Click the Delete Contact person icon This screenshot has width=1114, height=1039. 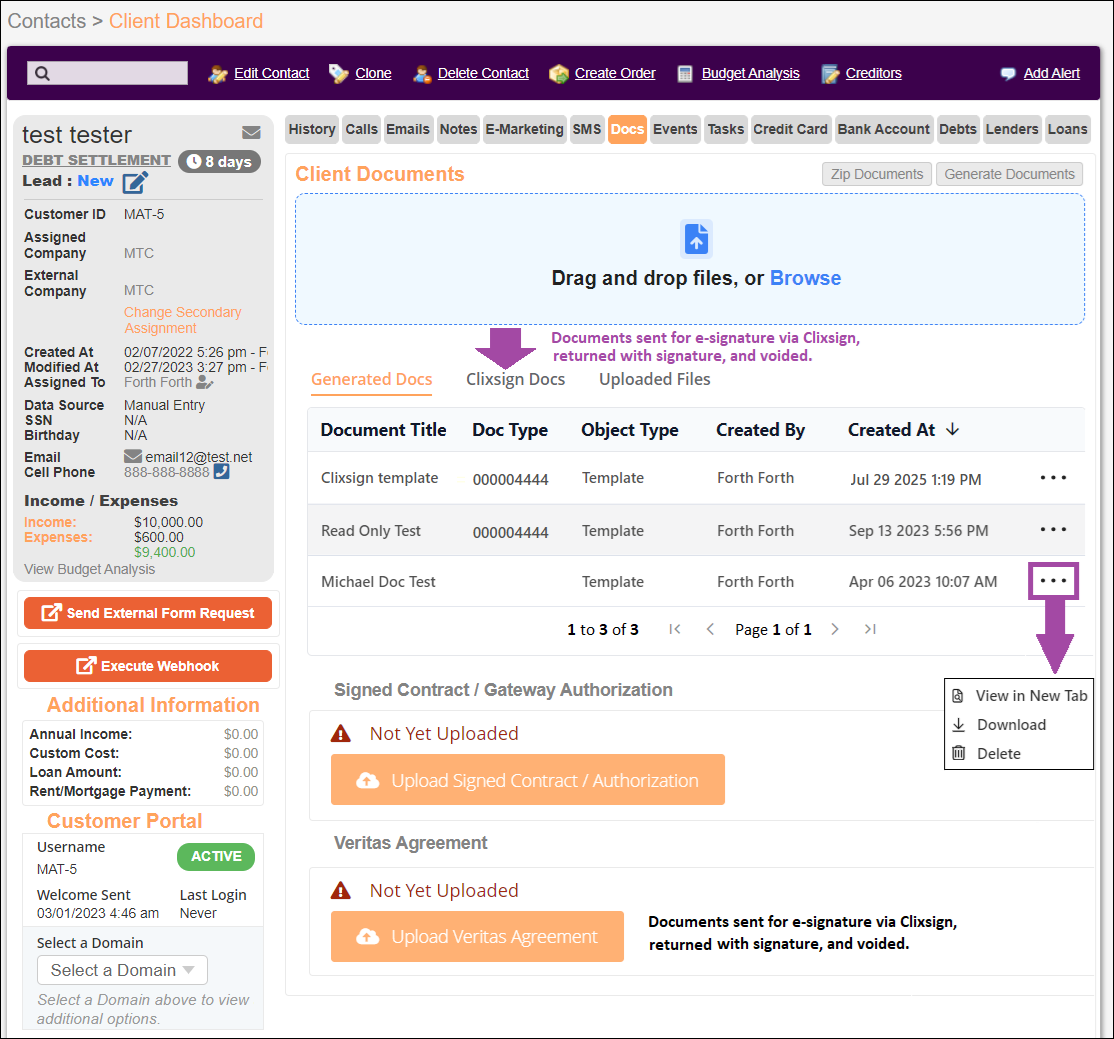(x=422, y=73)
